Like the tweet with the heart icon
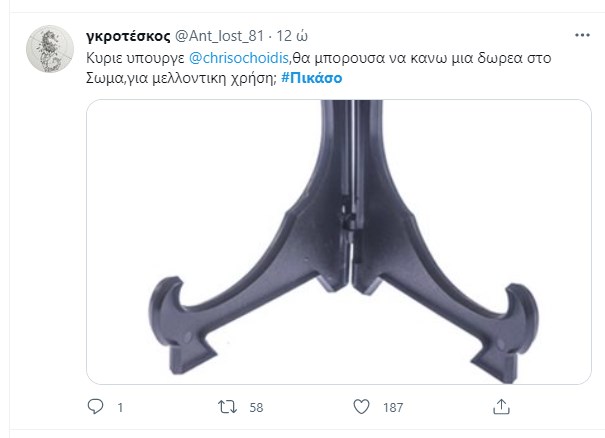605x438 pixels. (361, 407)
